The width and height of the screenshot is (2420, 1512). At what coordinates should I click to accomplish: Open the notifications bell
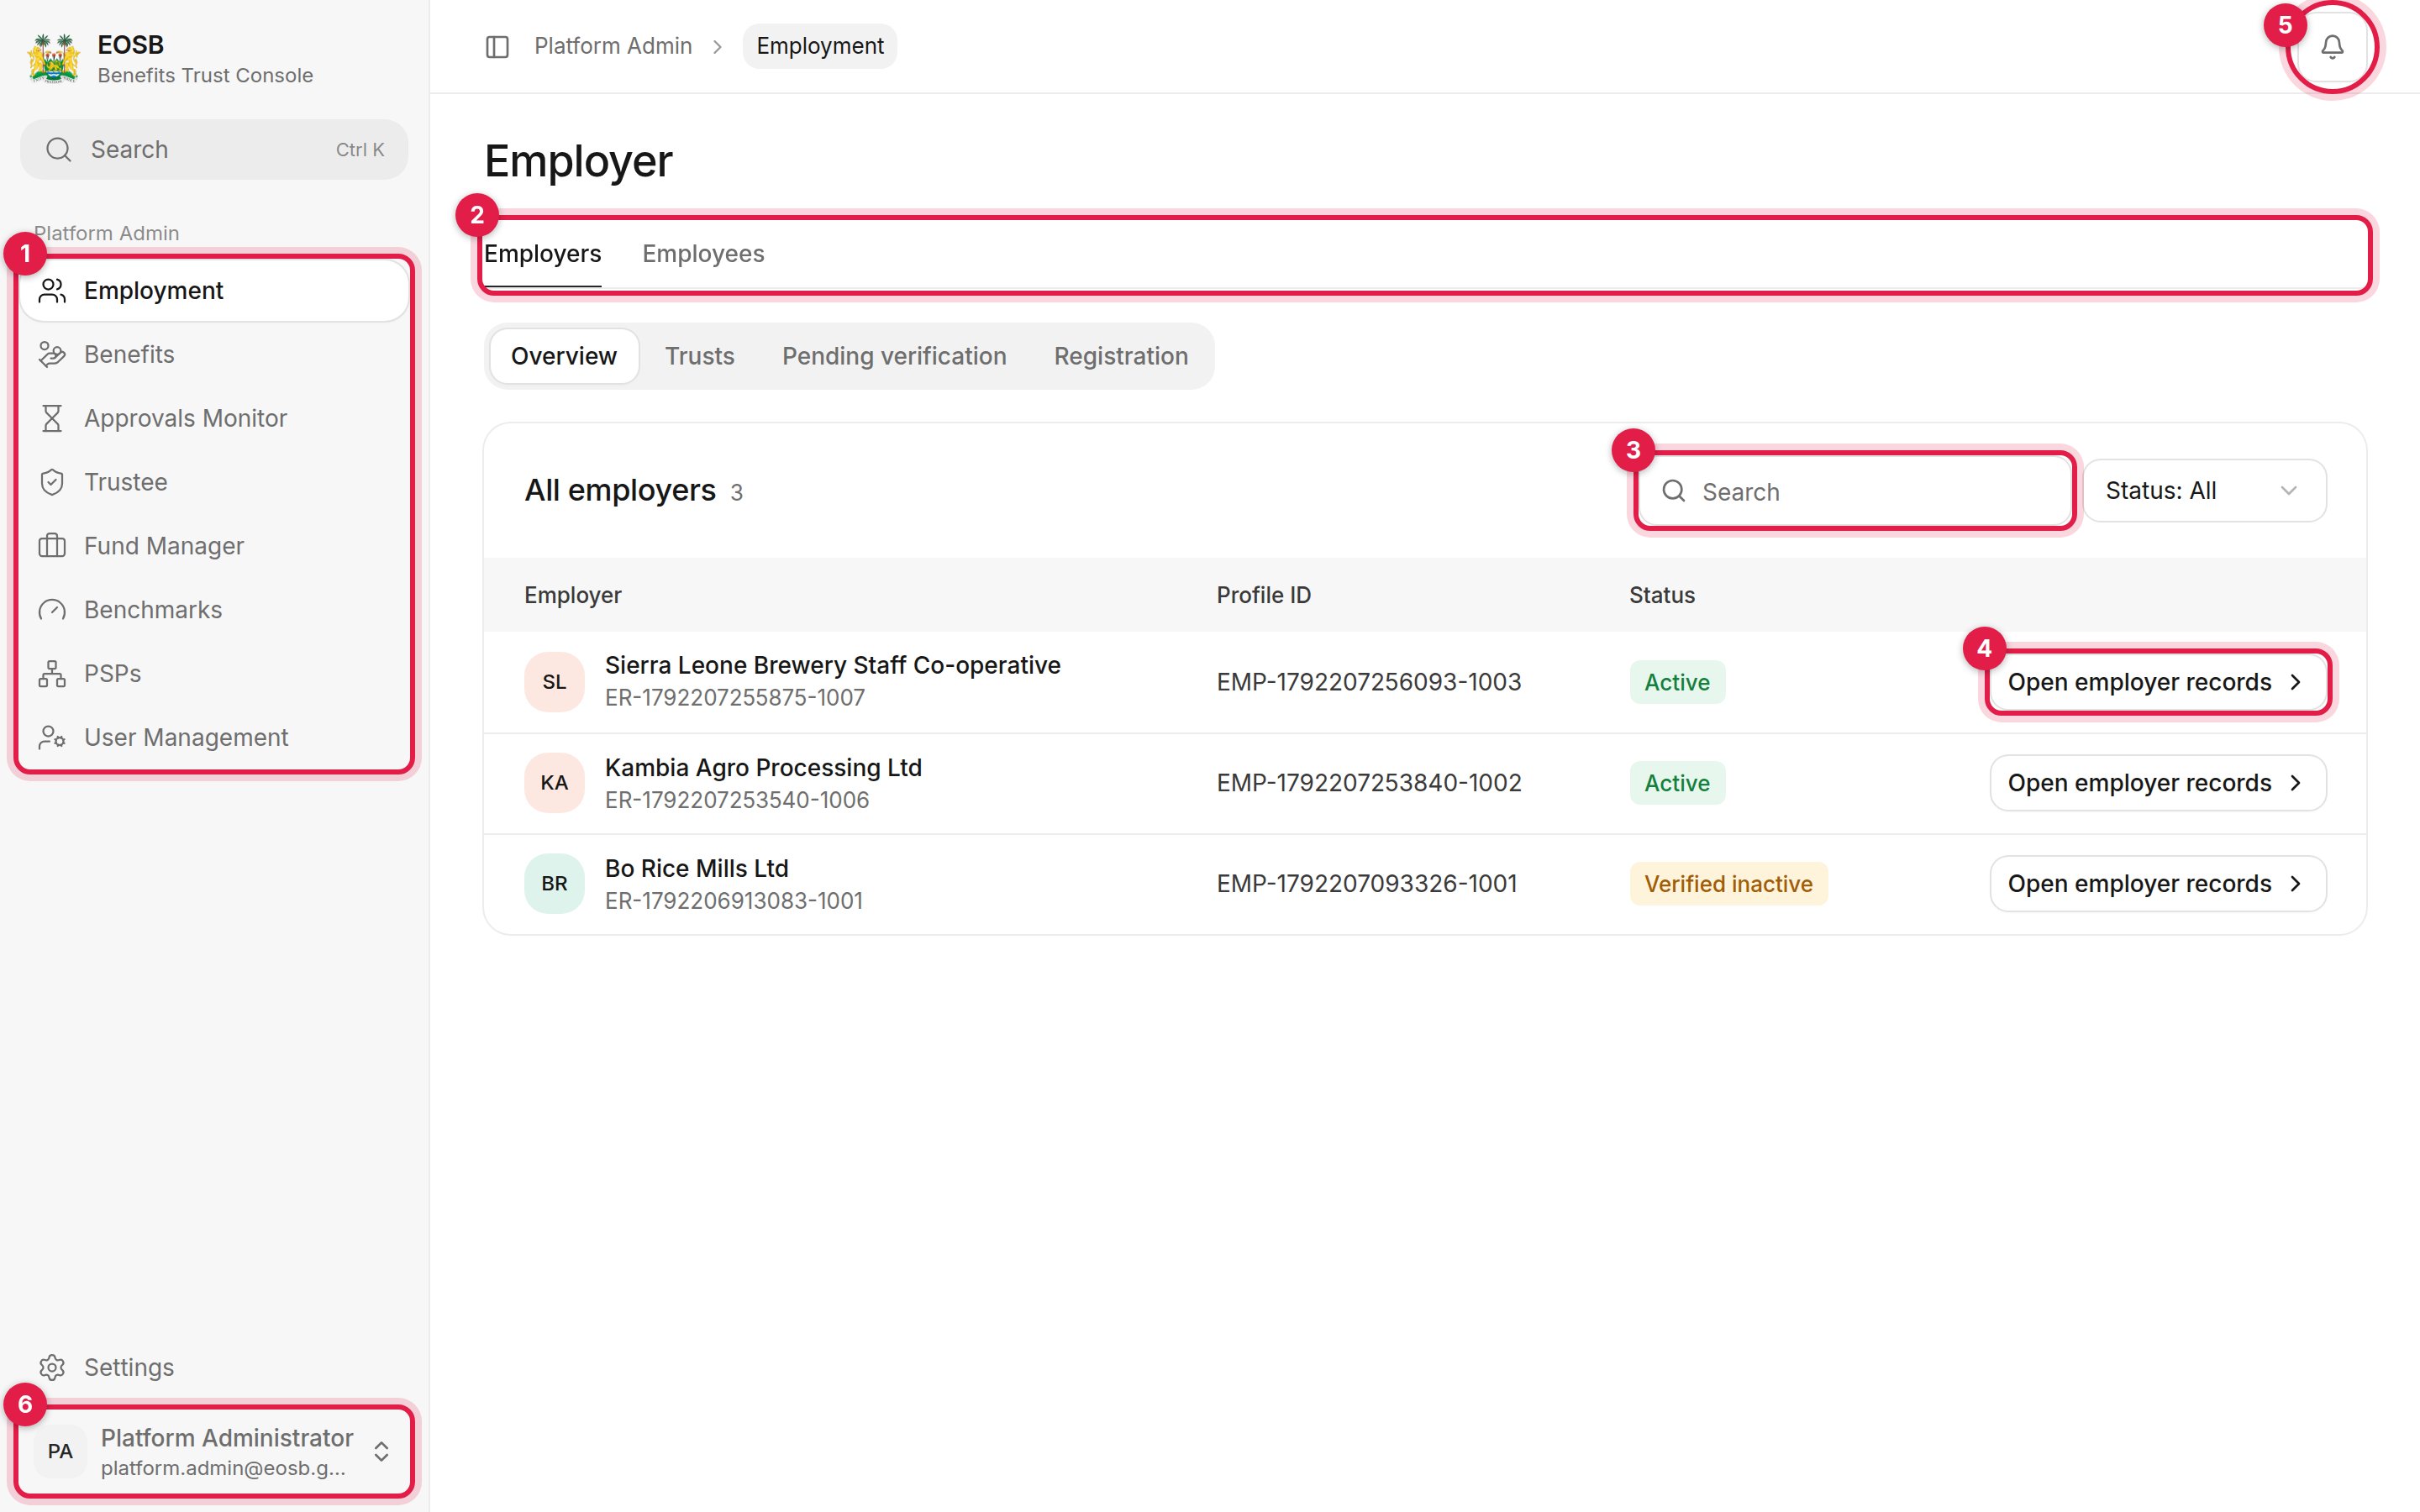(x=2332, y=47)
